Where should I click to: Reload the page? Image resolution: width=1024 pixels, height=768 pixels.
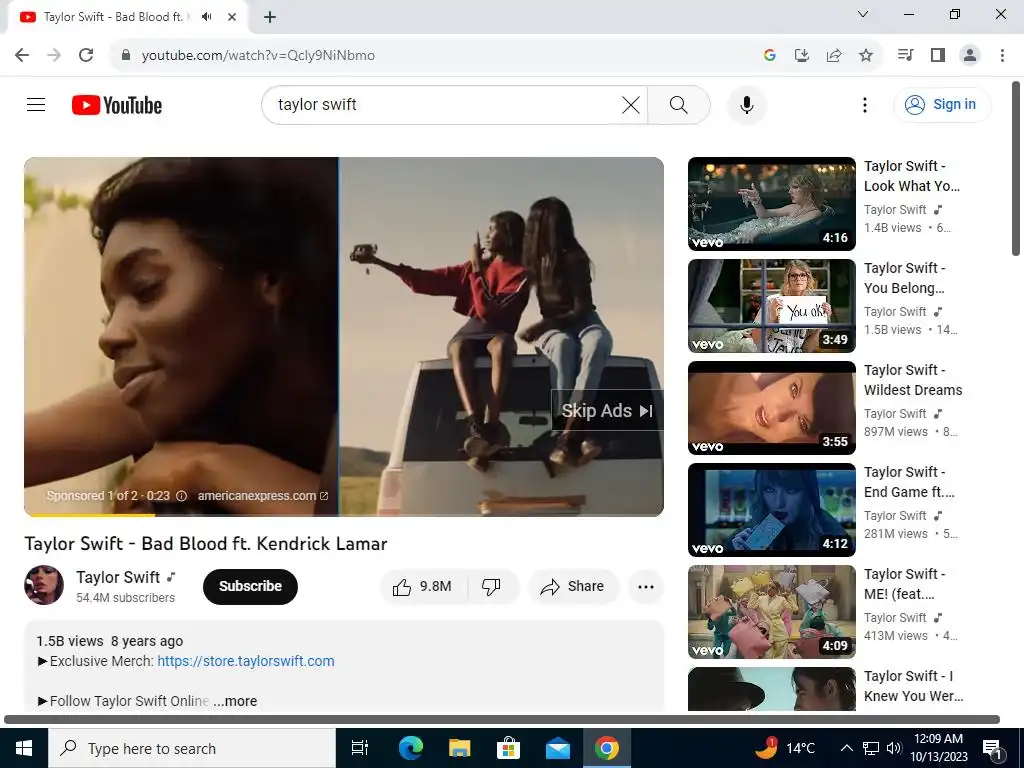tap(86, 55)
